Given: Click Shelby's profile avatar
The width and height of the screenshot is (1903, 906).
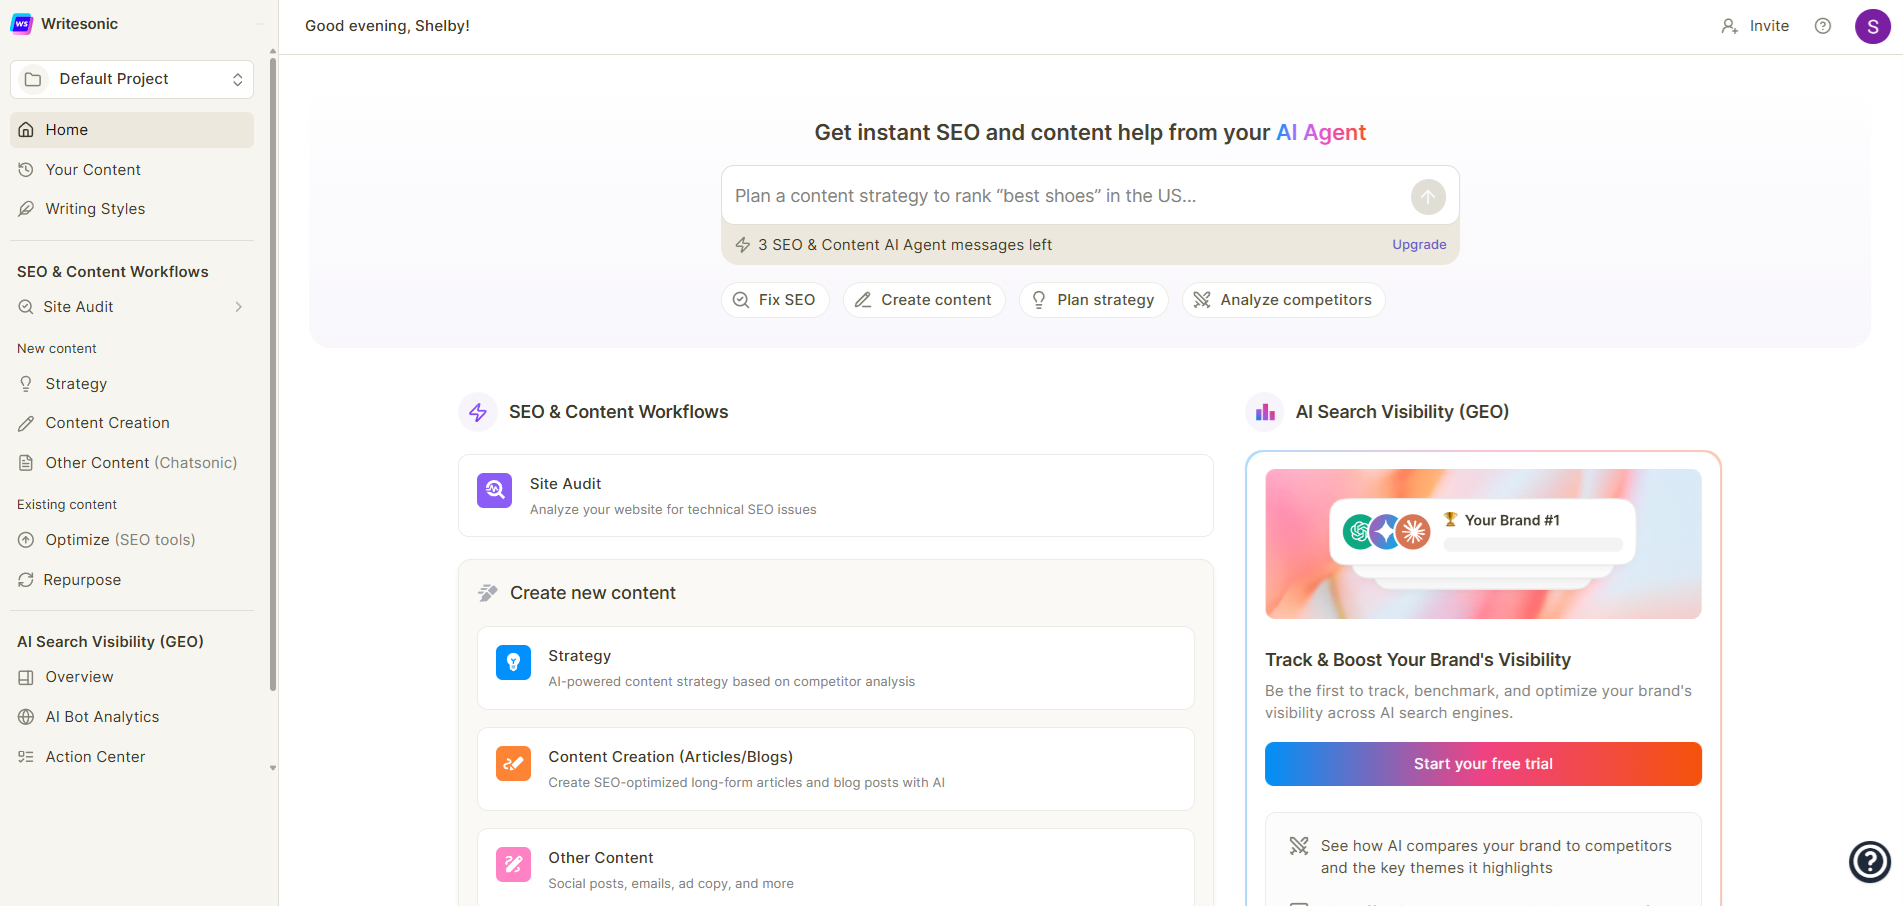Looking at the screenshot, I should [x=1873, y=26].
